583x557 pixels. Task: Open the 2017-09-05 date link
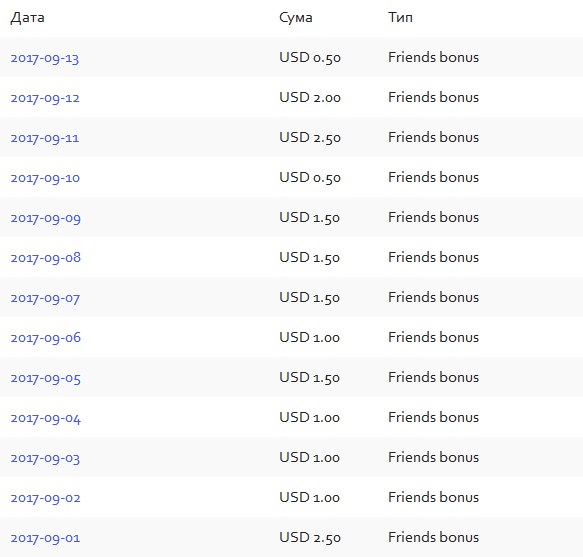[45, 378]
